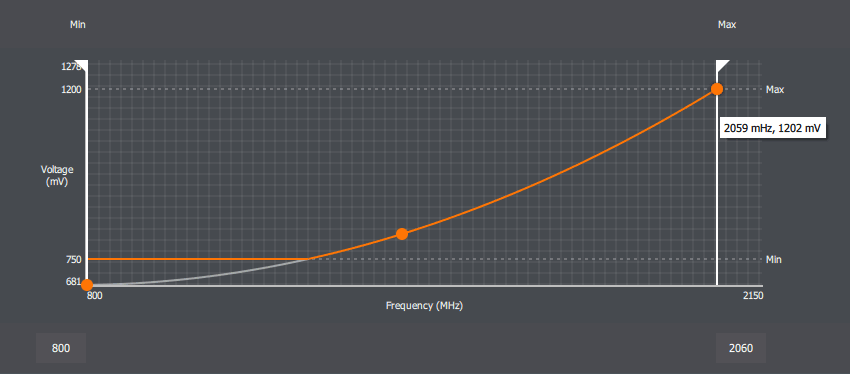The image size is (850, 374).
Task: Select the orange curve point at 681 mV
Action: click(x=87, y=285)
